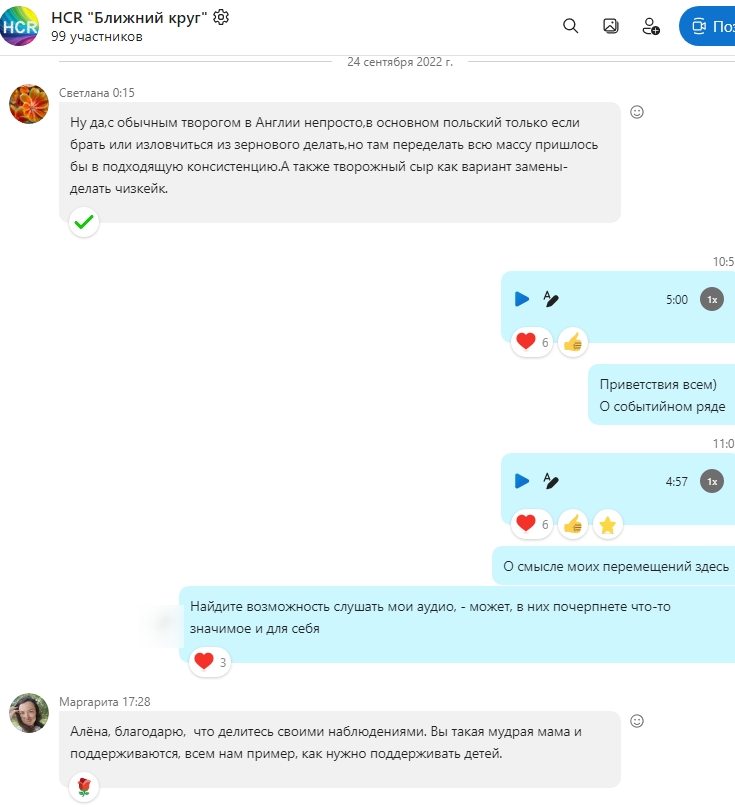This screenshot has width=735, height=807.
Task: Toggle thumbs-up reaction on 5:00 audio
Action: tap(573, 342)
